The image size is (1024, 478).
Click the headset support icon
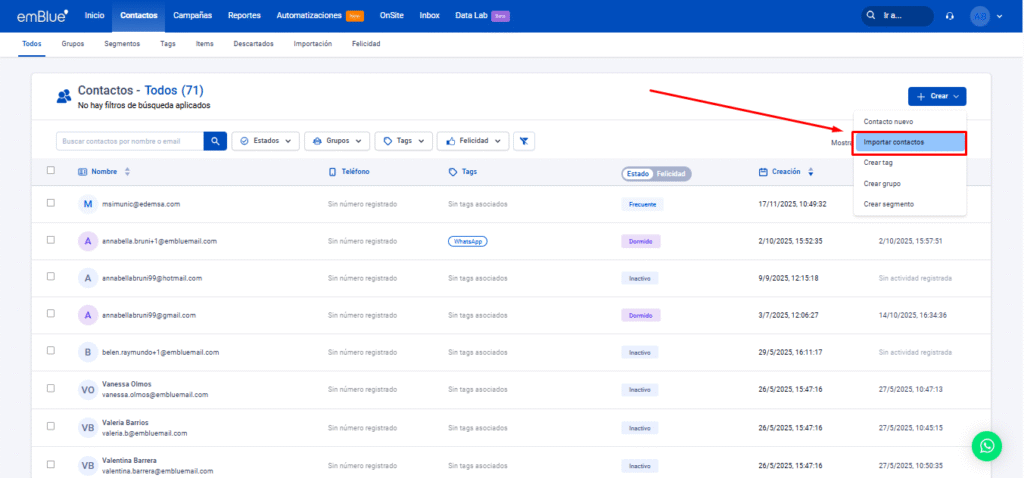tap(948, 16)
